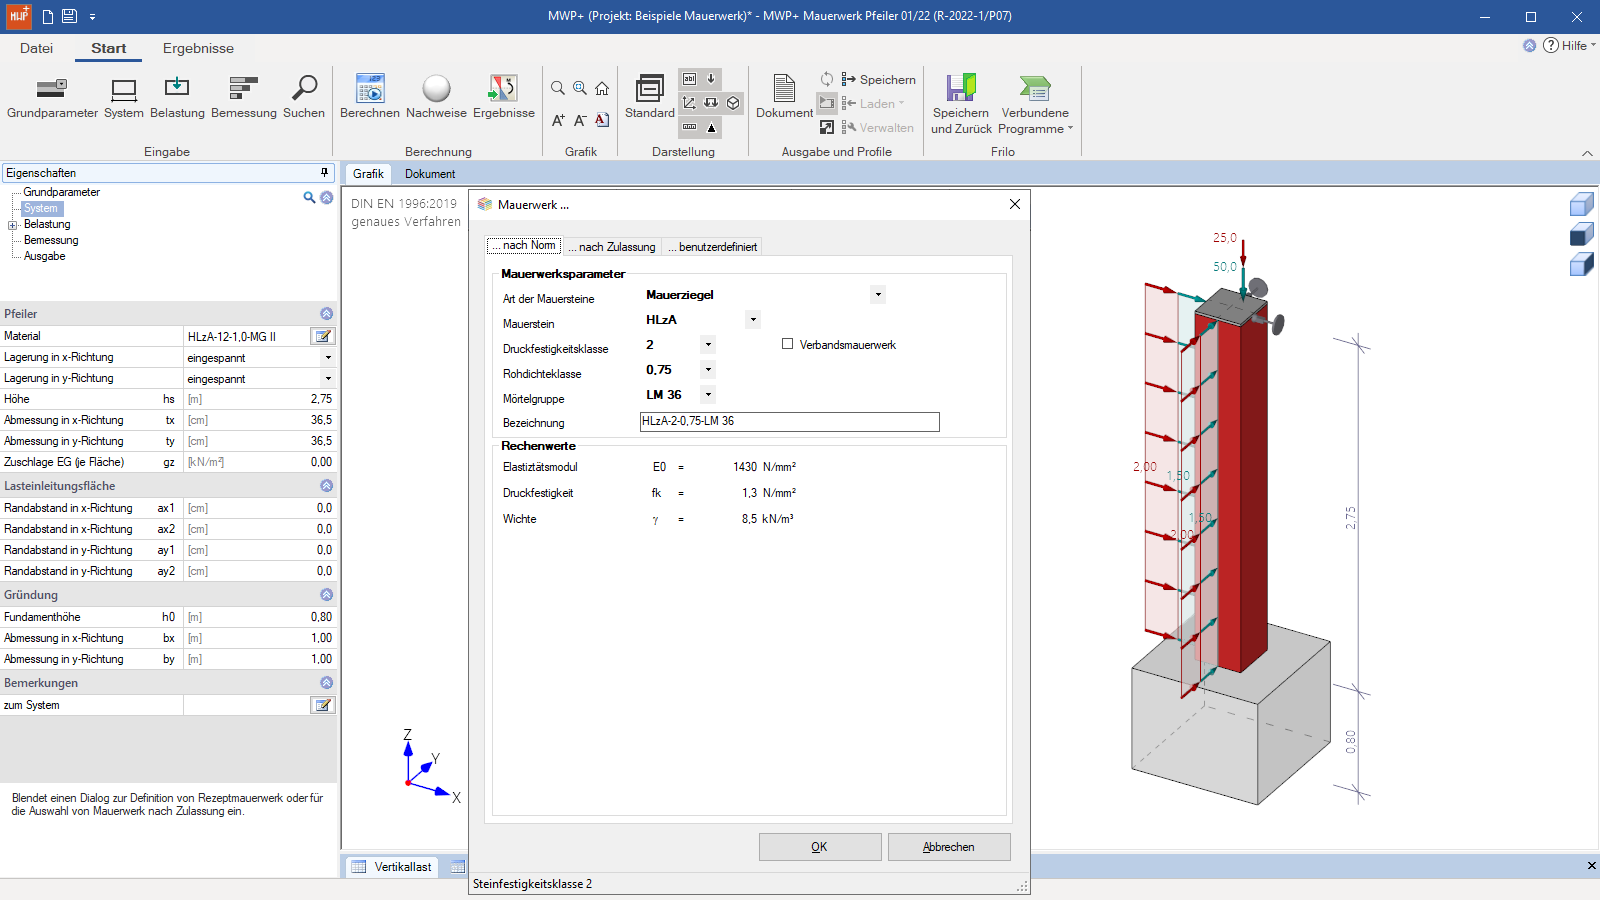The image size is (1600, 900).
Task: Open the Belastung input icon
Action: click(x=177, y=98)
